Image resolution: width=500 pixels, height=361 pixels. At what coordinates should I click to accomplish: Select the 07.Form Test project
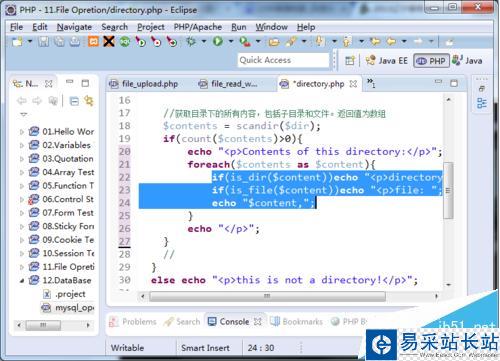pyautogui.click(x=61, y=213)
